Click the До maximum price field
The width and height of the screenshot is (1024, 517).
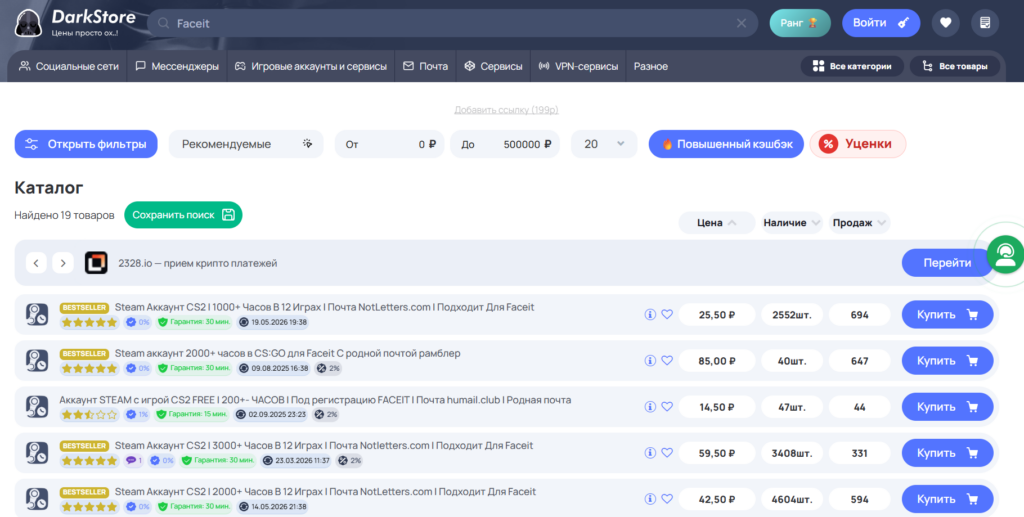point(505,144)
